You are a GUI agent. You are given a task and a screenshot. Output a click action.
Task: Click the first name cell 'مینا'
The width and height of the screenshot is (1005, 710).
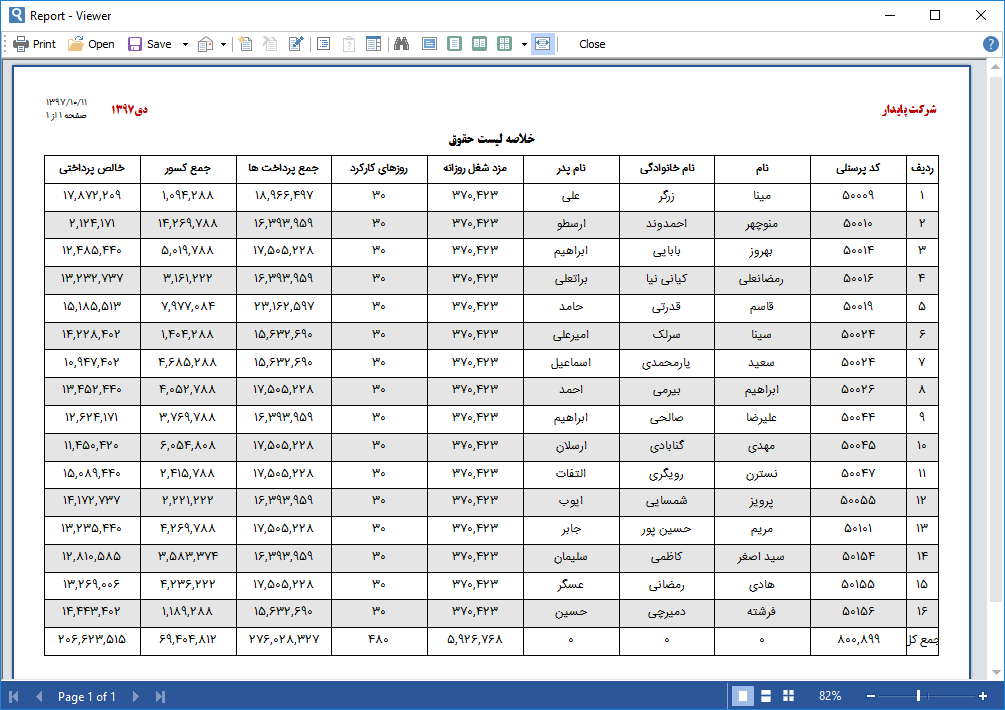tap(761, 196)
